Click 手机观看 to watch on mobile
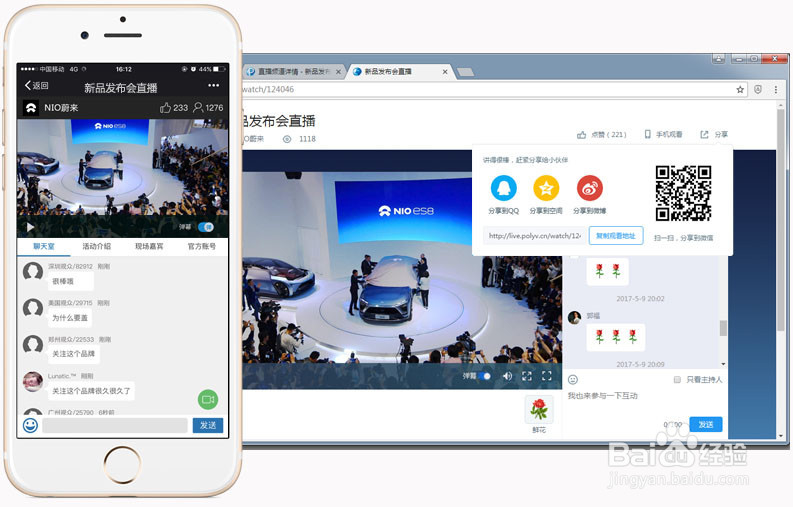The height and width of the screenshot is (507, 793). 663,135
